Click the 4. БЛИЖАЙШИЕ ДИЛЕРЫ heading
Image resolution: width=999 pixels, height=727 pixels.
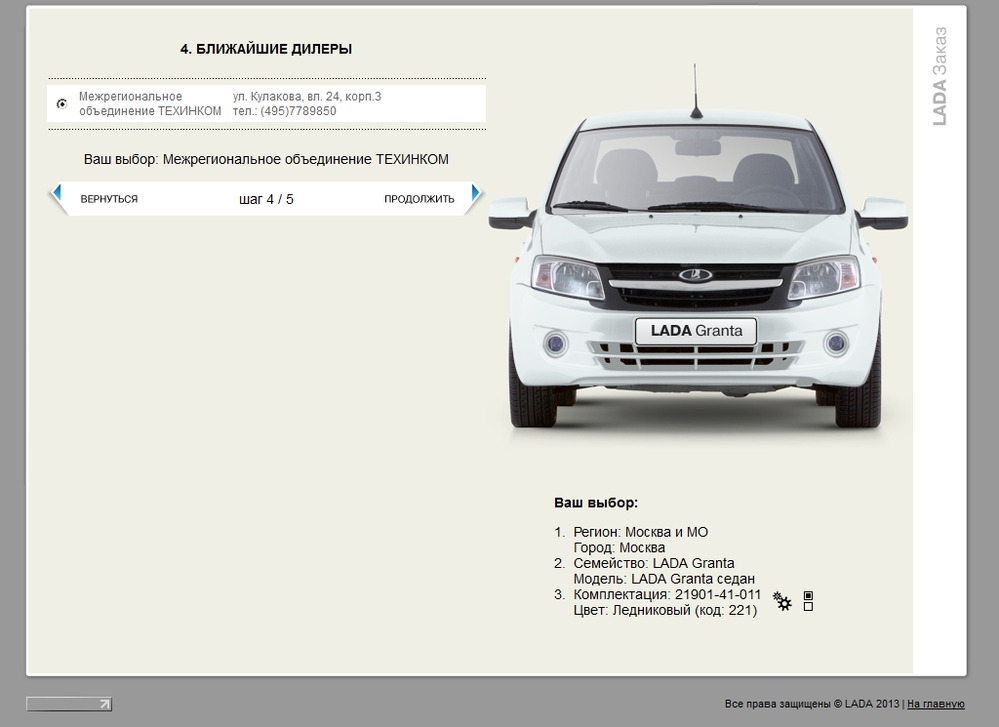pos(266,49)
